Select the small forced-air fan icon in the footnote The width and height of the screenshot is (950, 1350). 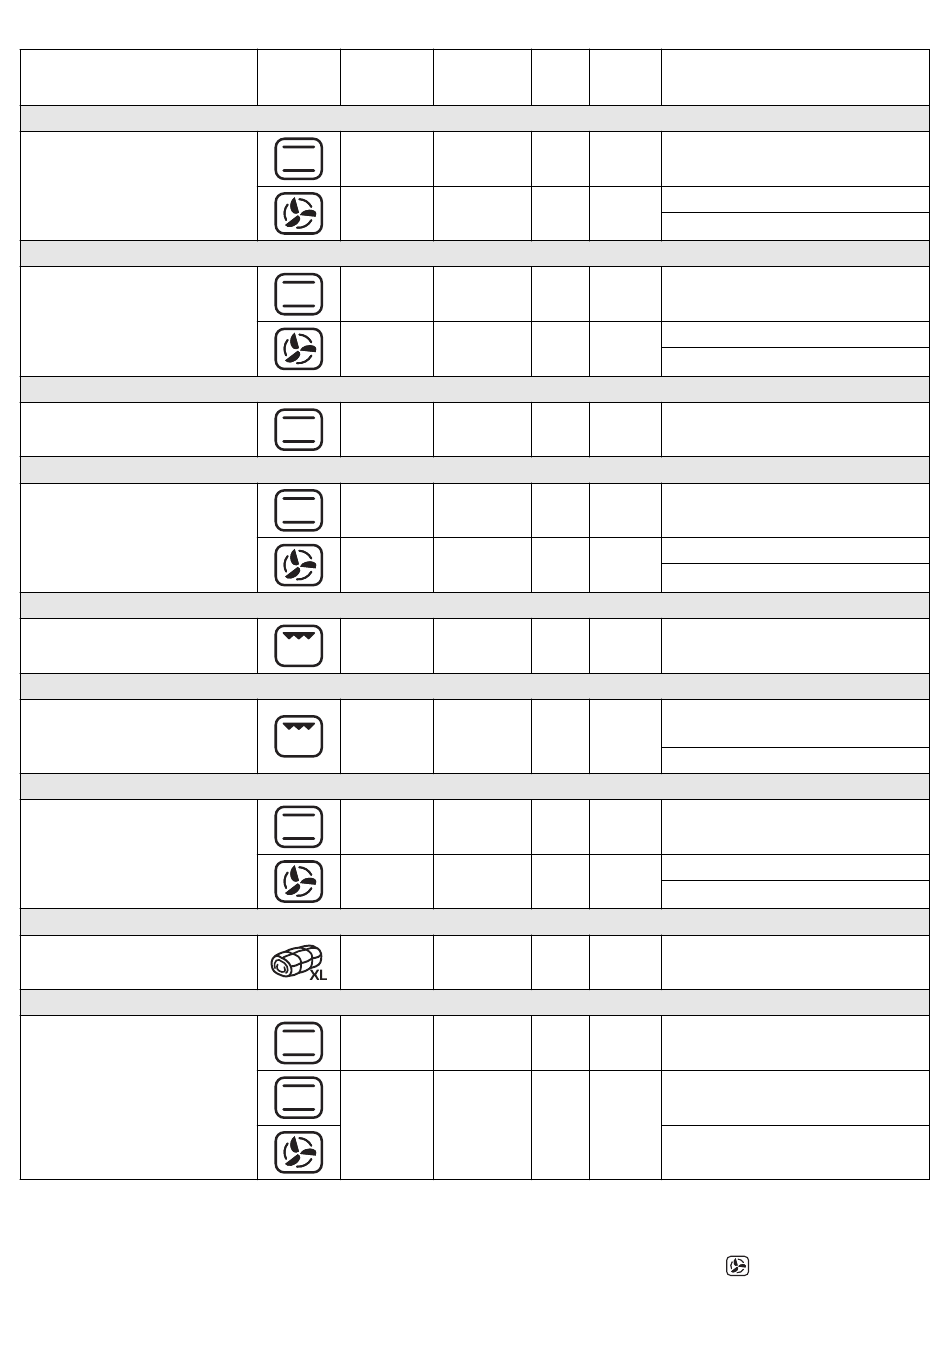(737, 1266)
